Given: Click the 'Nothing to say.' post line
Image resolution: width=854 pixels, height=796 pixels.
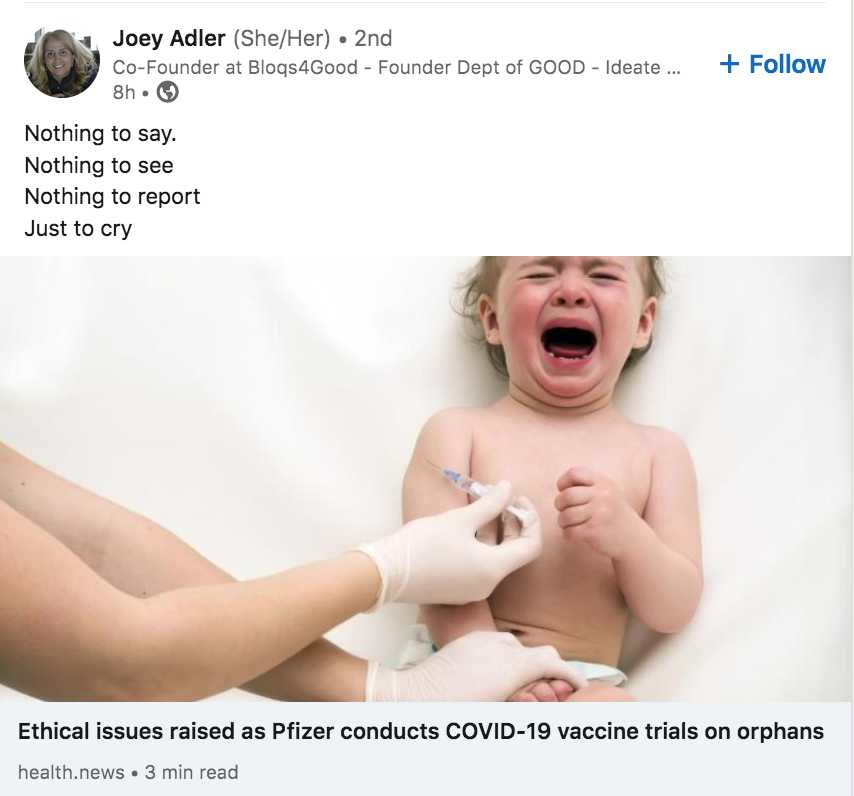Looking at the screenshot, I should 101,133.
